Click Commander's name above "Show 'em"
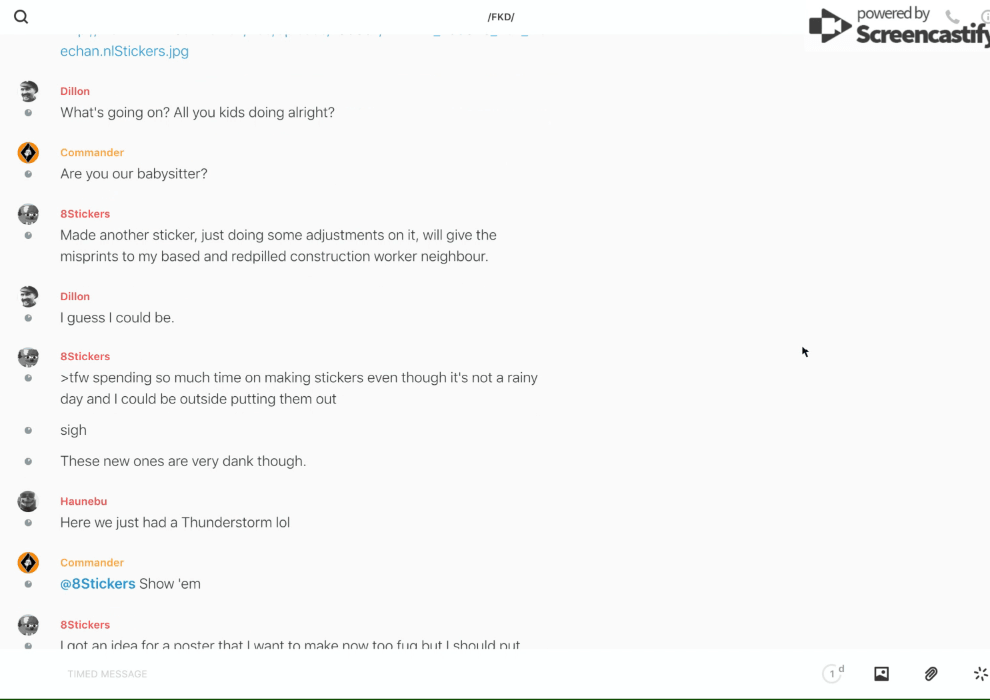The height and width of the screenshot is (700, 990). pos(92,562)
